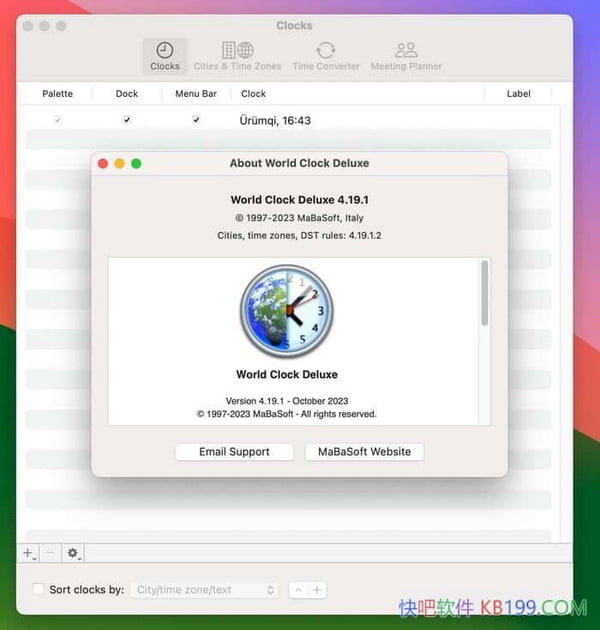
Task: Open the gear actions menu
Action: 73,552
